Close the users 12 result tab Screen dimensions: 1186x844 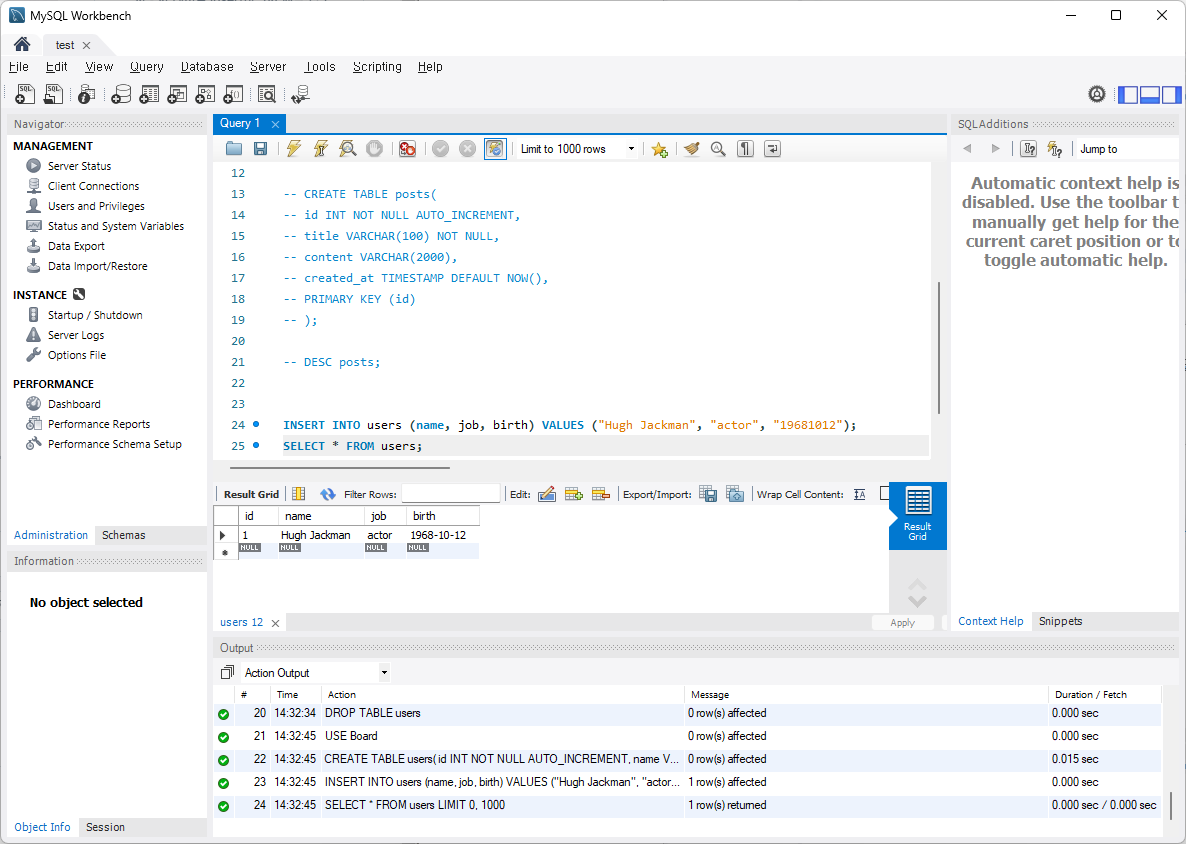click(x=275, y=623)
